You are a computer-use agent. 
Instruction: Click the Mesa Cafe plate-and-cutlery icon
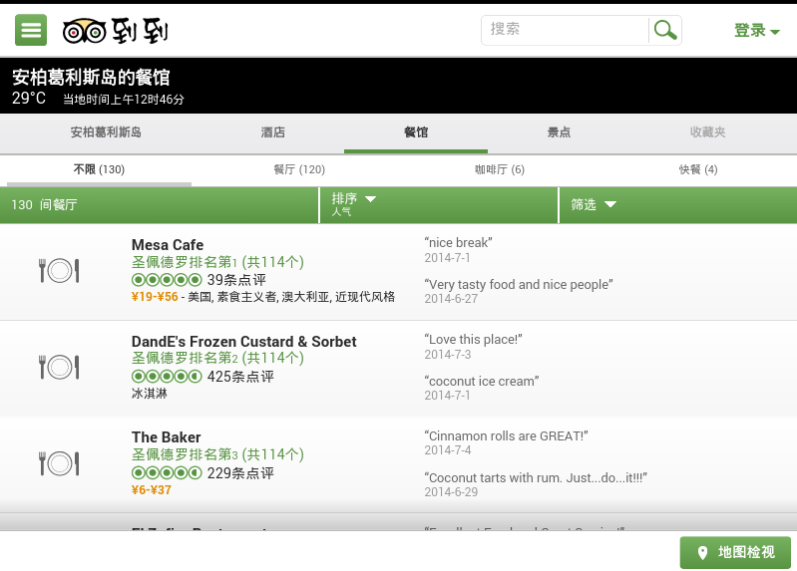click(59, 271)
